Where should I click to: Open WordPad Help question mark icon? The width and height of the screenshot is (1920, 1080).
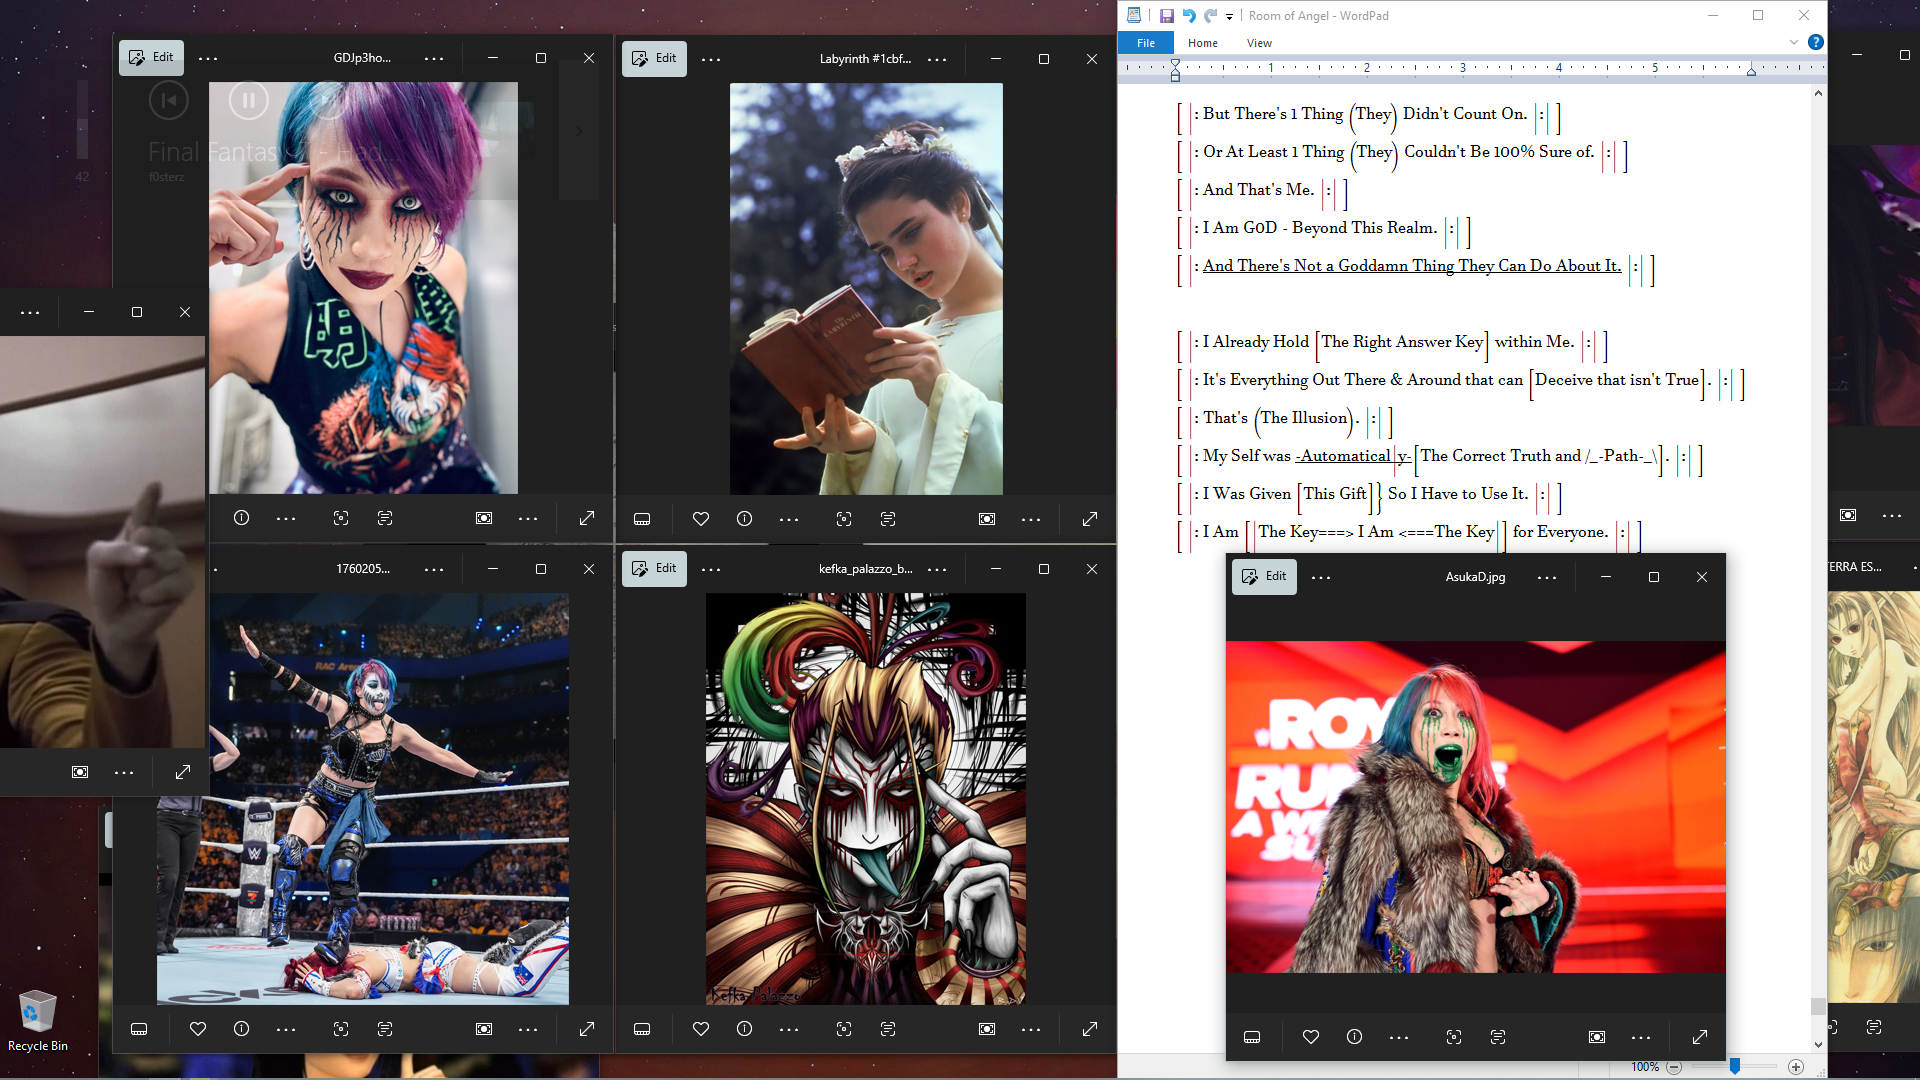(x=1815, y=43)
